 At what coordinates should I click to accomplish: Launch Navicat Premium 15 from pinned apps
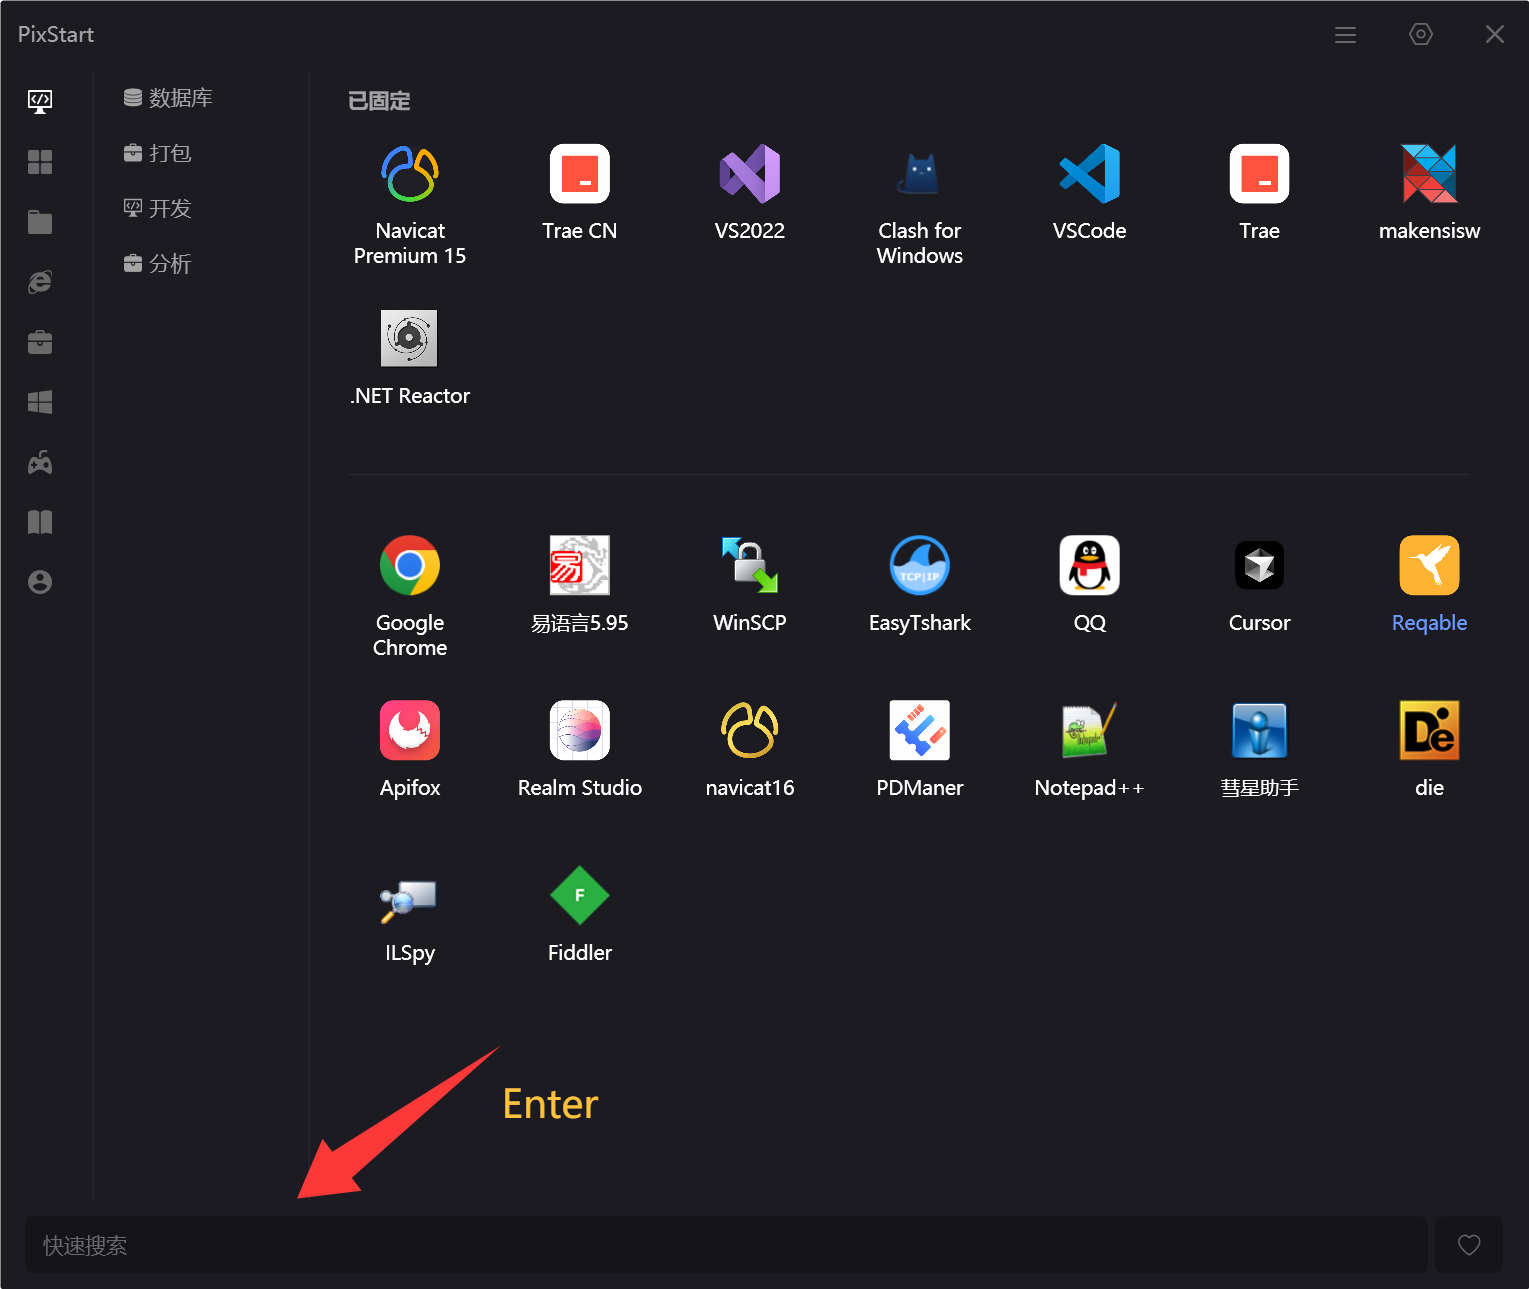pos(409,175)
